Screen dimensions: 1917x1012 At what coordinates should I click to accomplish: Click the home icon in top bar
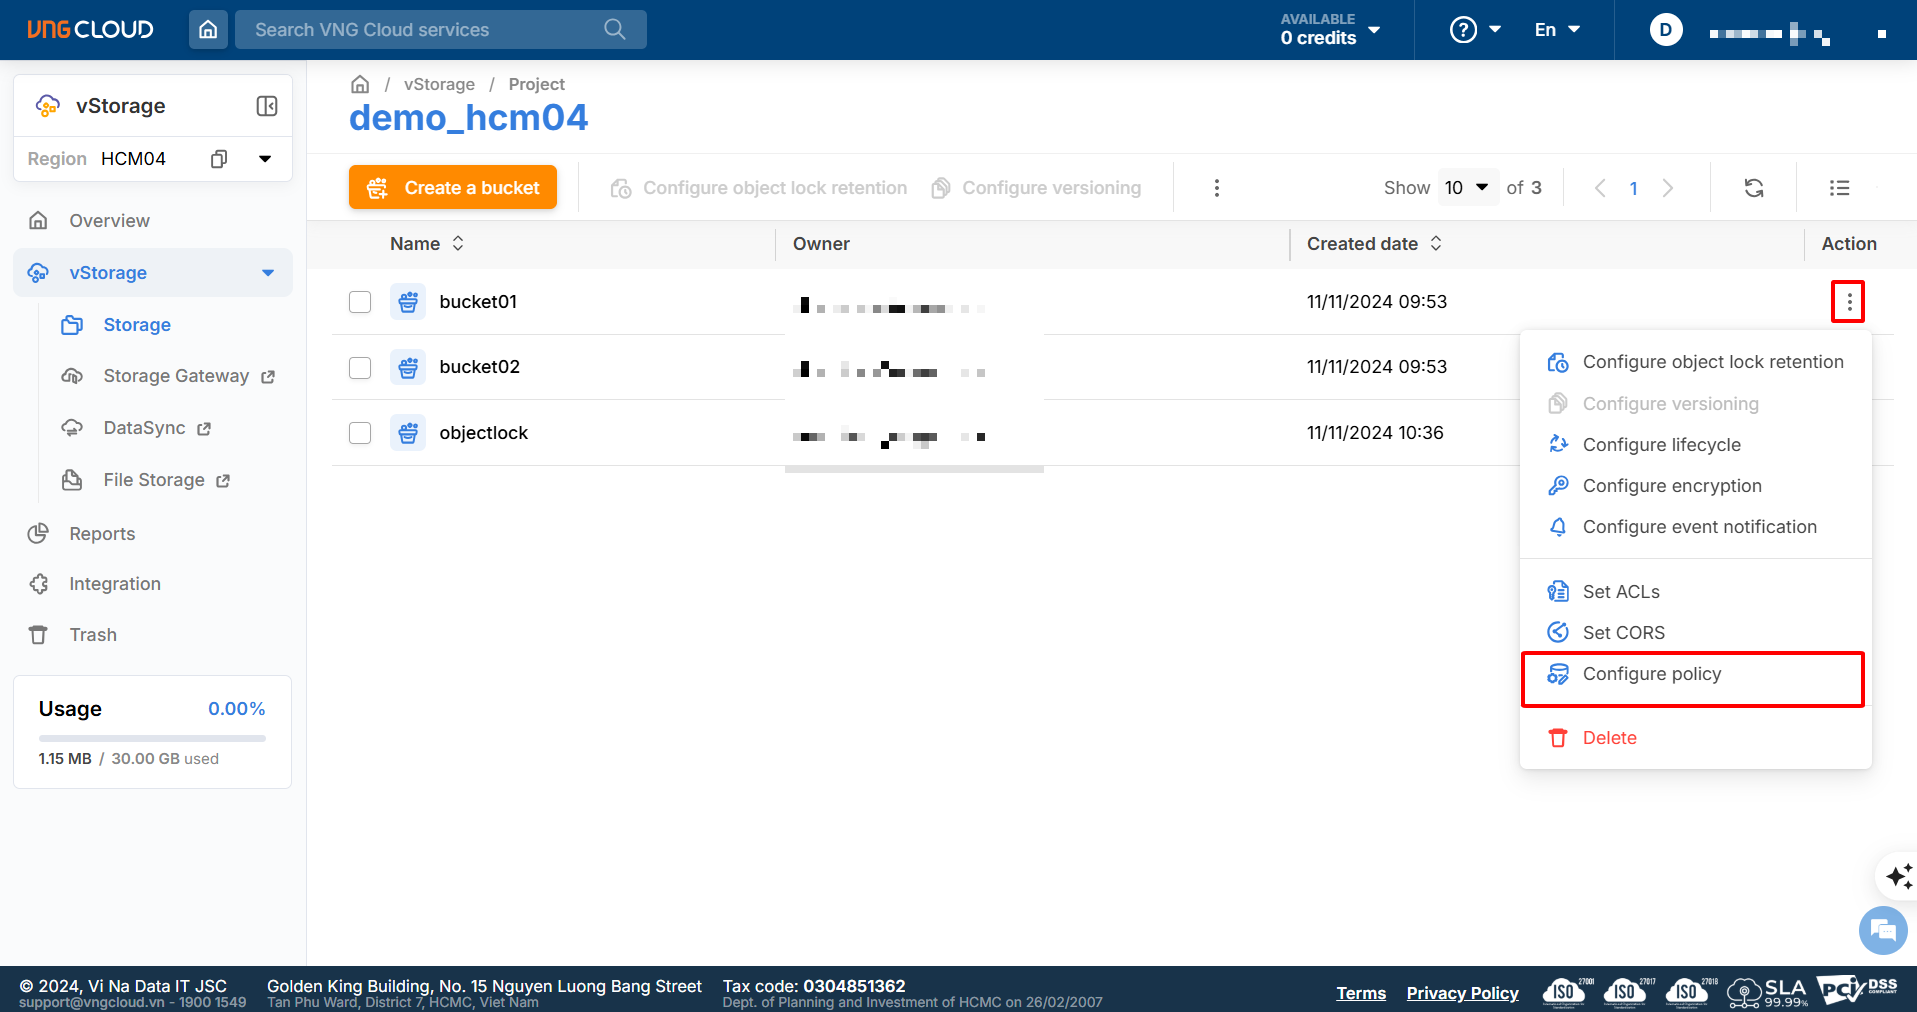208,30
